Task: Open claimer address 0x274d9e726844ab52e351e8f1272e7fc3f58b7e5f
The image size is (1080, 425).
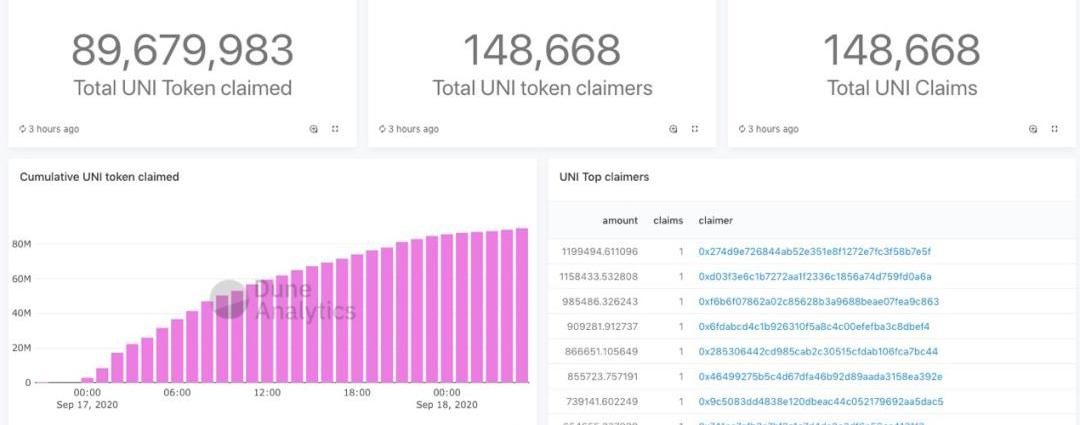Action: (814, 251)
